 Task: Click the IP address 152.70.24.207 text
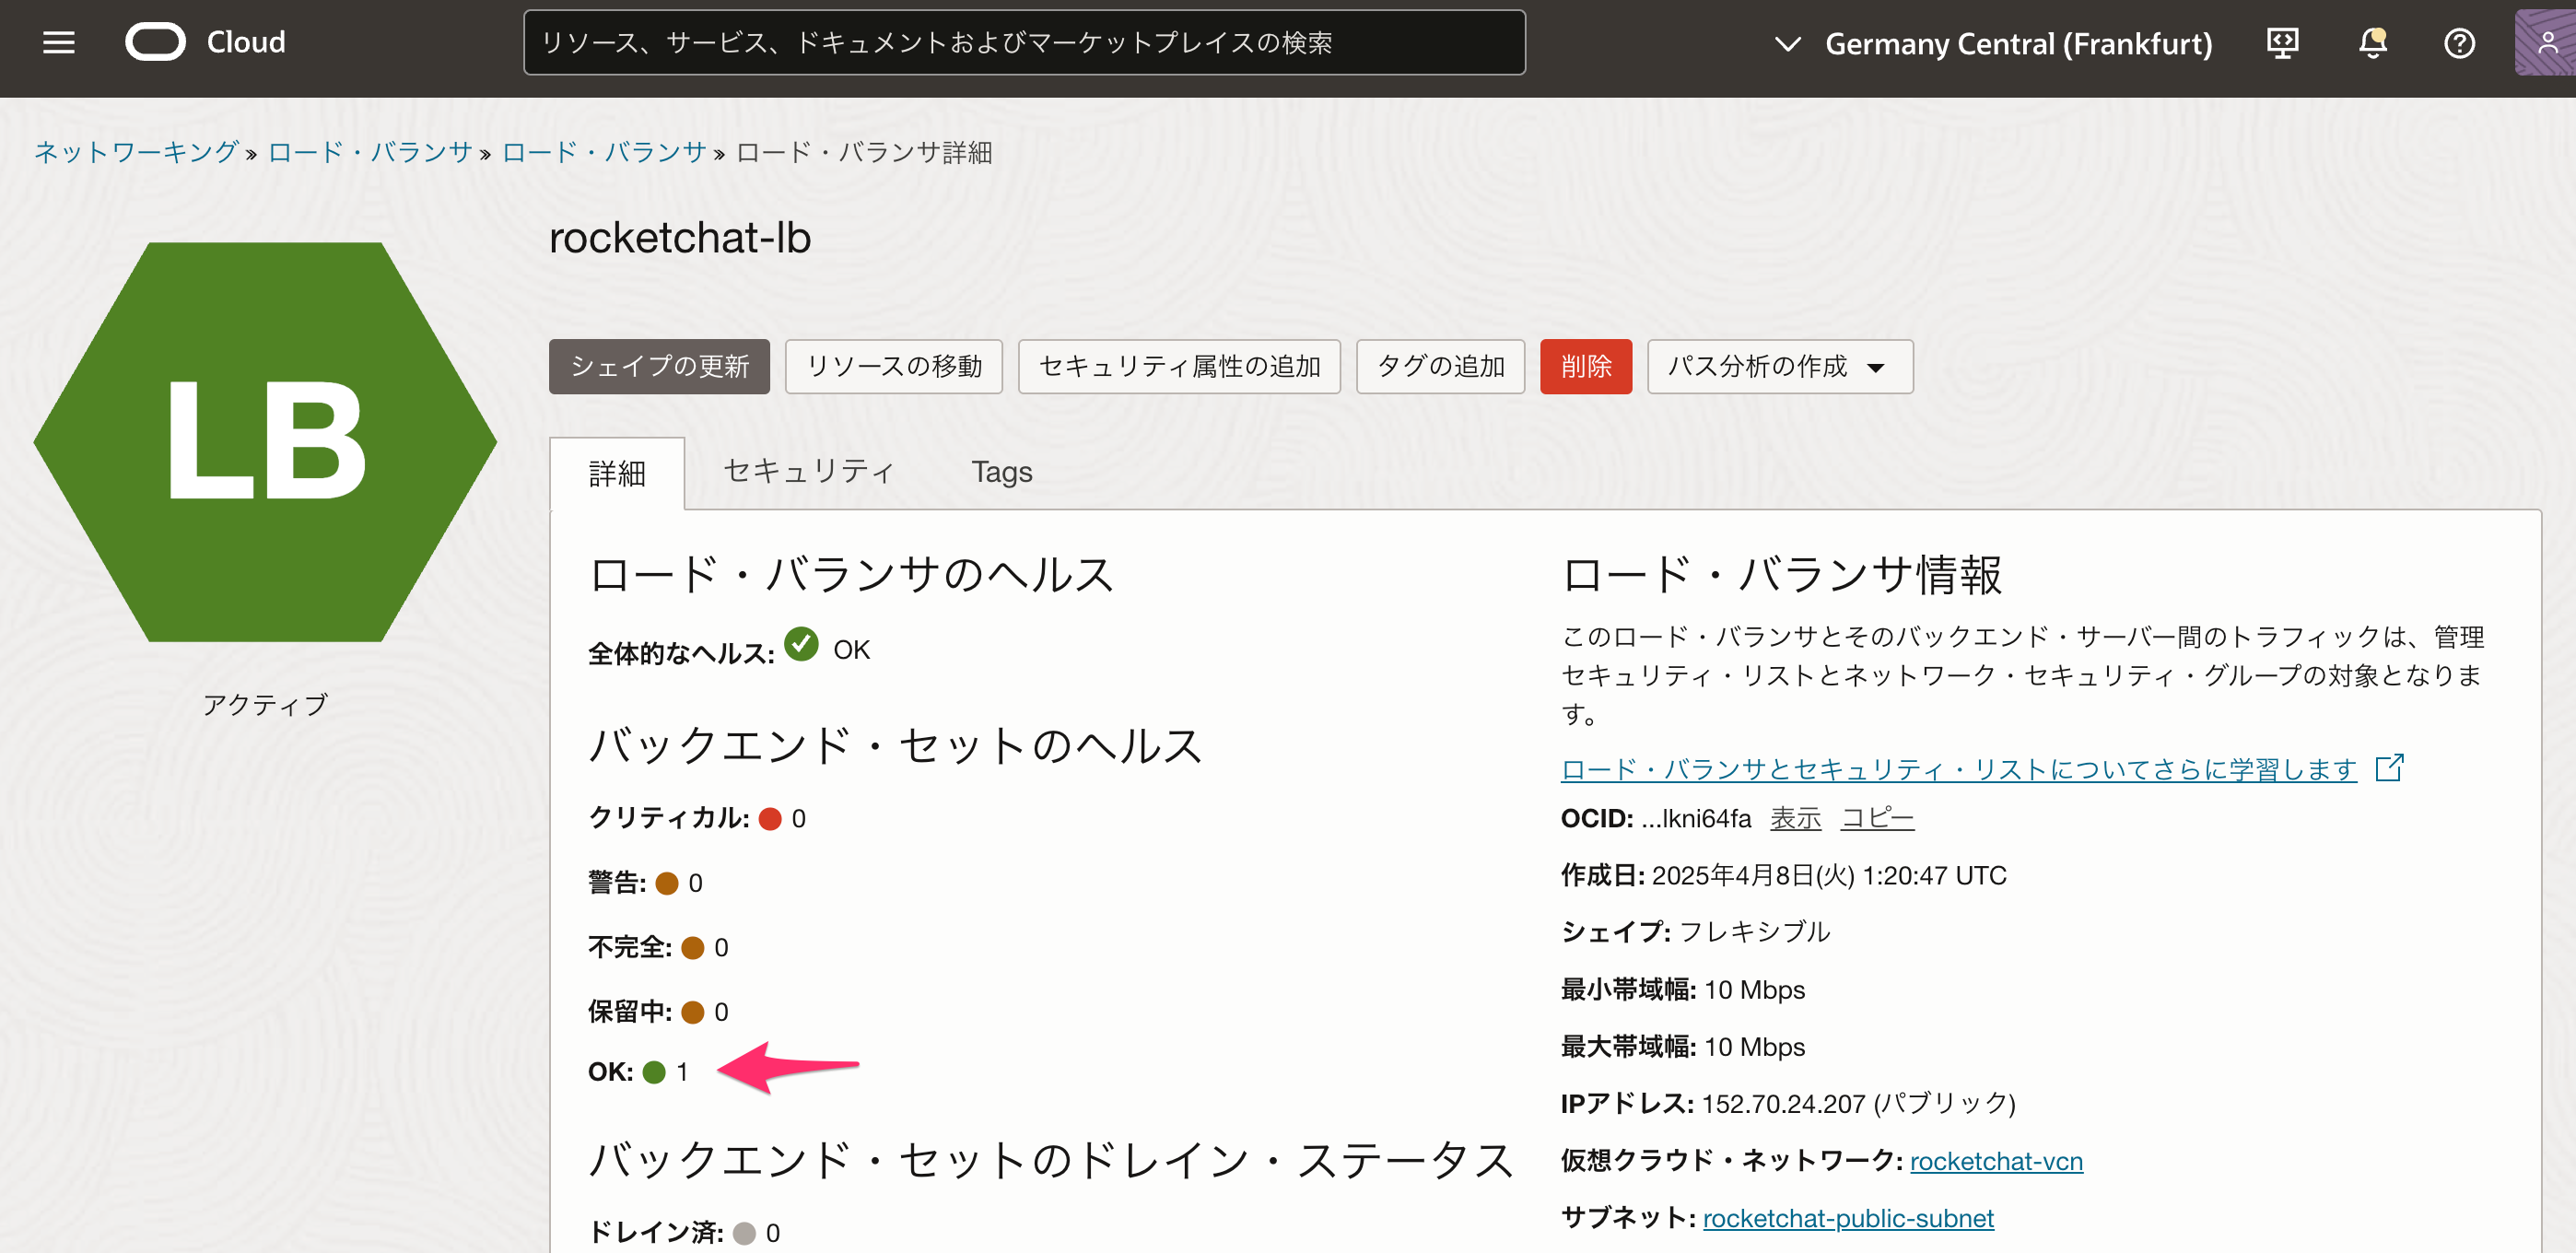1783,1103
